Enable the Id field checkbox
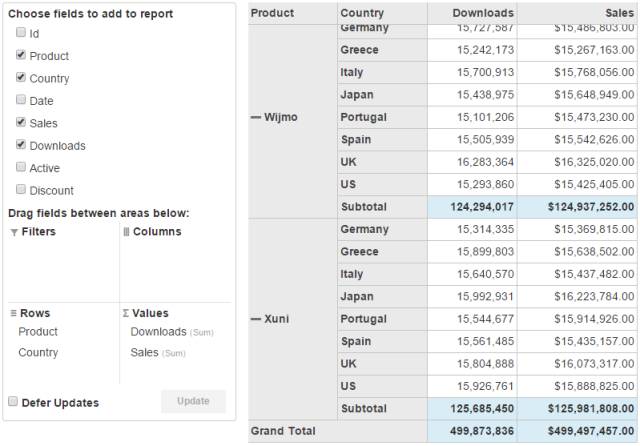The width and height of the screenshot is (640, 446). (21, 33)
